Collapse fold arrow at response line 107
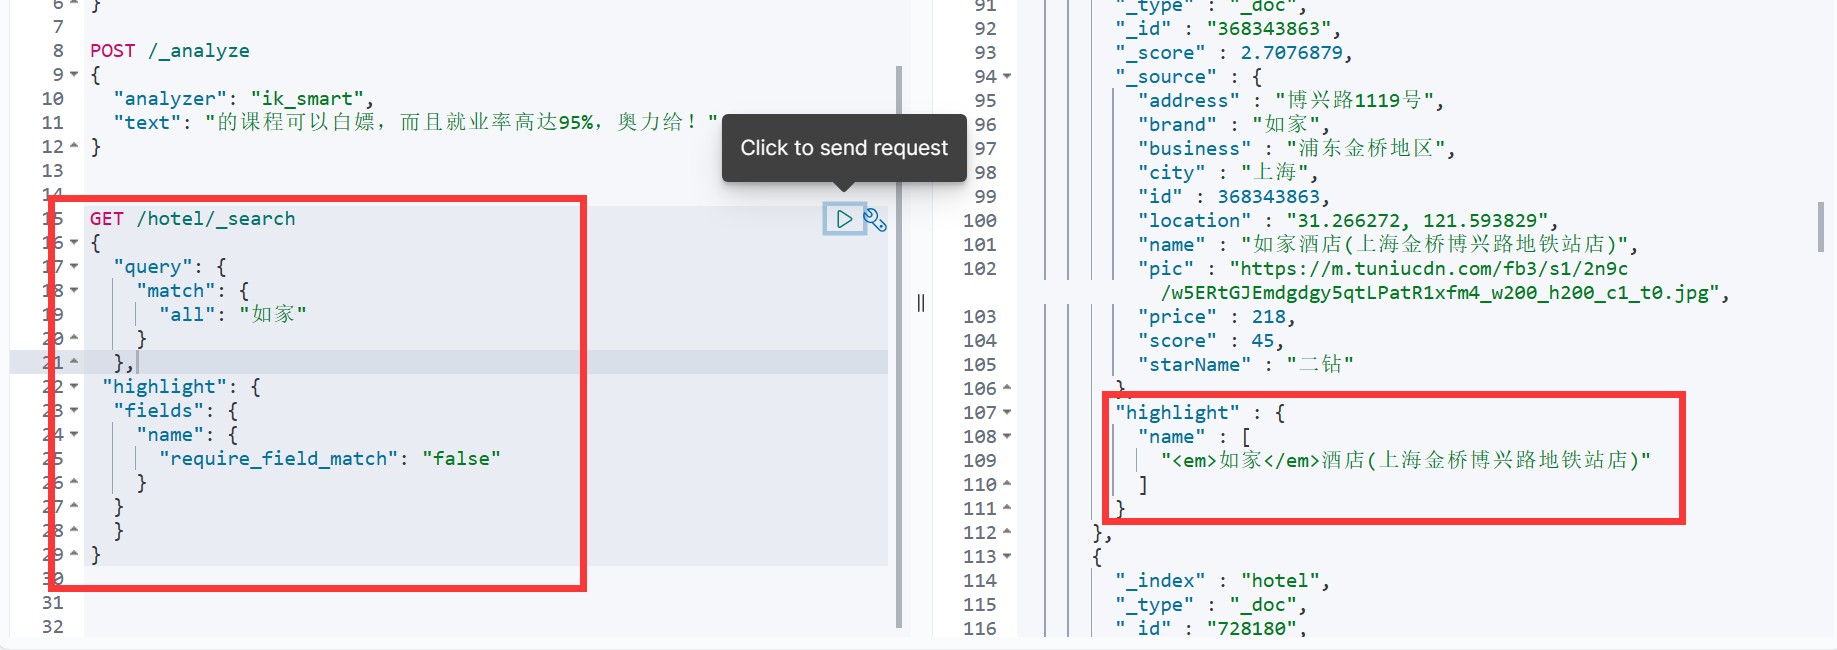 pyautogui.click(x=1007, y=413)
